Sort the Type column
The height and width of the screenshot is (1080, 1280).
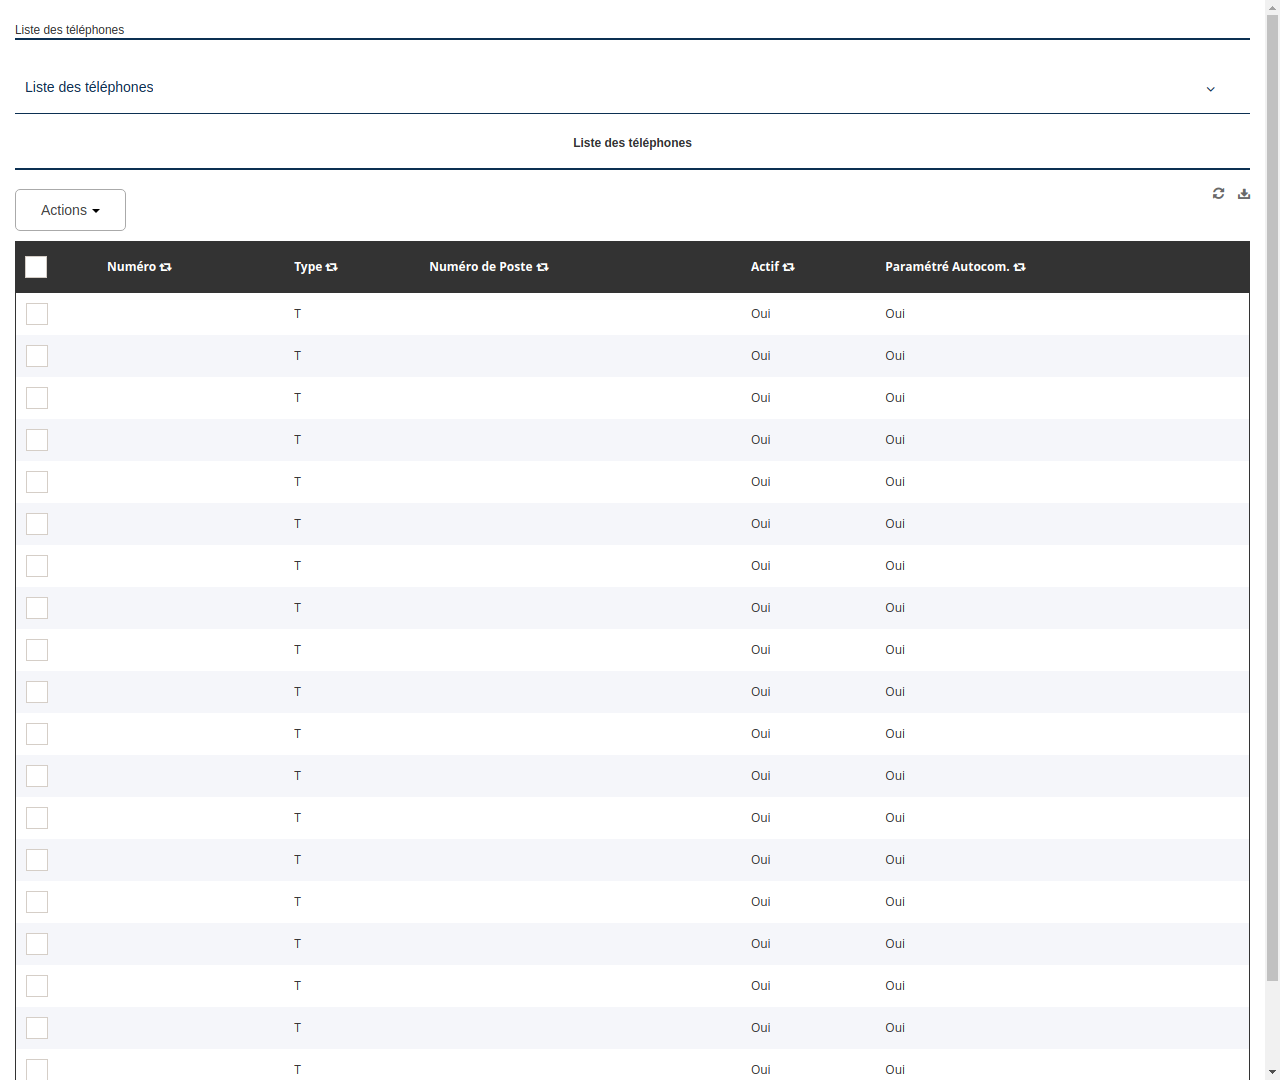(x=331, y=267)
